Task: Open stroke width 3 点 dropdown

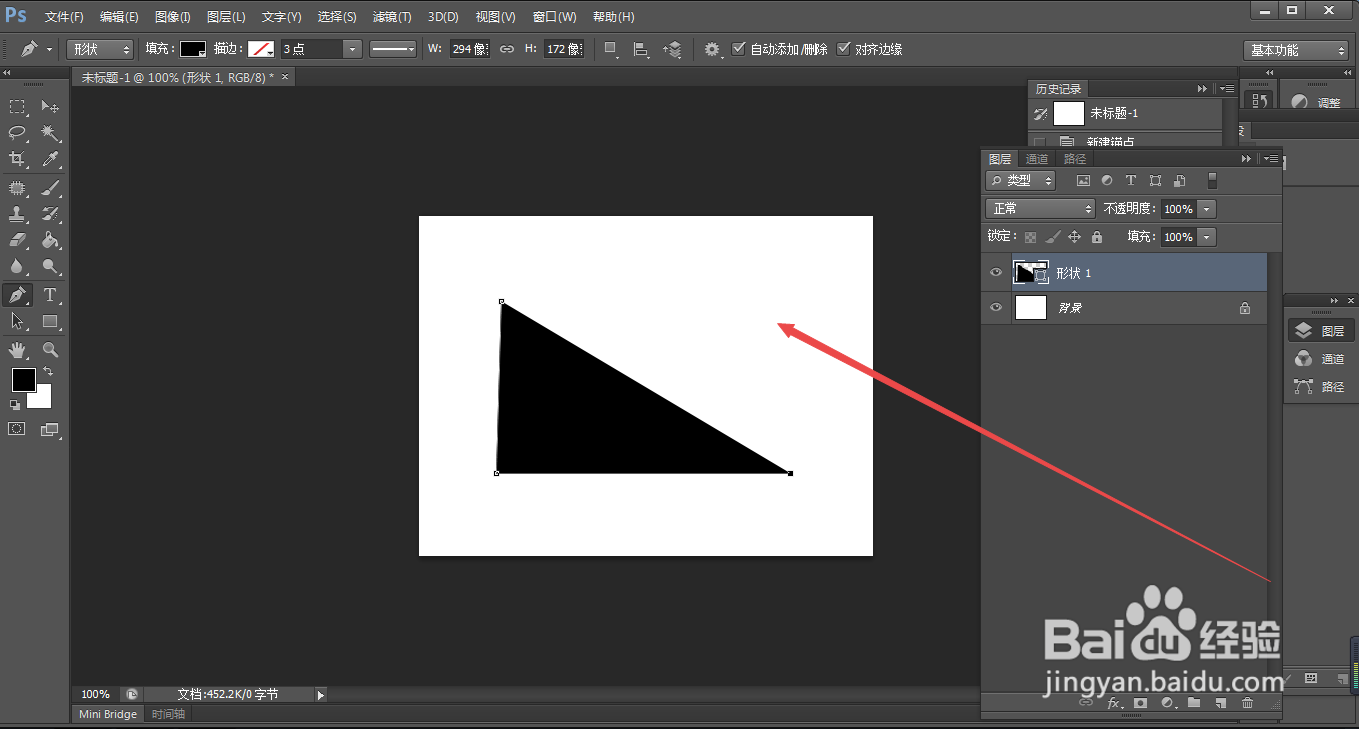Action: pyautogui.click(x=351, y=49)
